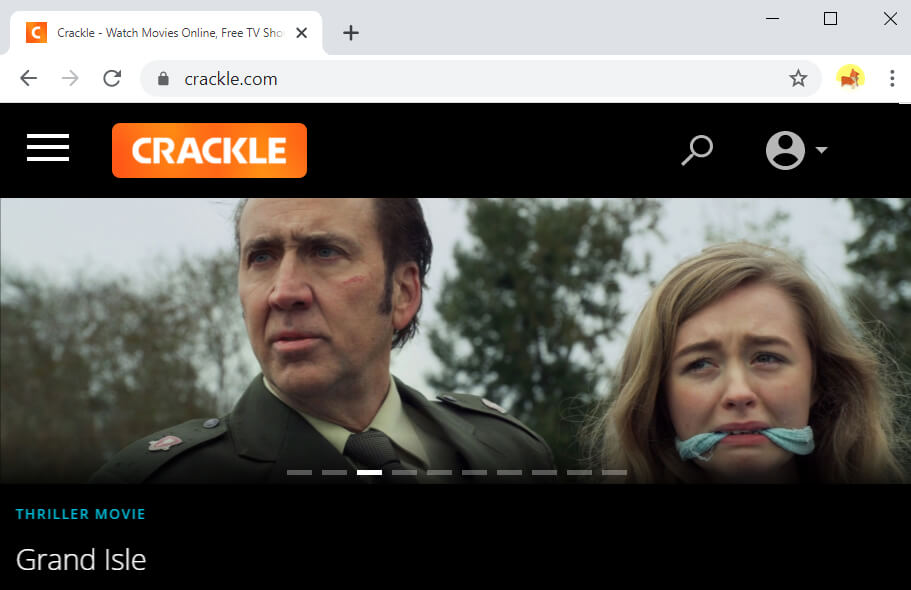The image size is (911, 590).
Task: Click the Crackle favicon in the tab
Action: [x=36, y=33]
